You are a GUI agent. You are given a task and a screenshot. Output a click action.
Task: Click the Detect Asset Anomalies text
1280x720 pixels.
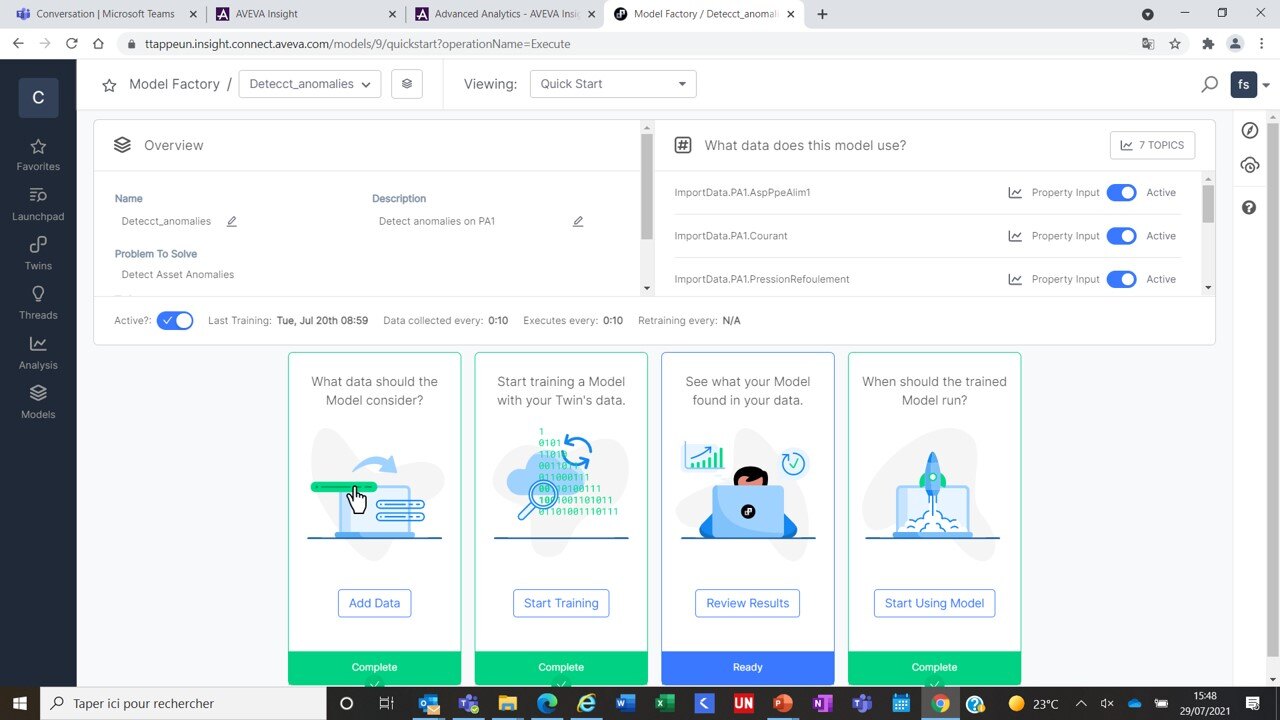pyautogui.click(x=178, y=274)
